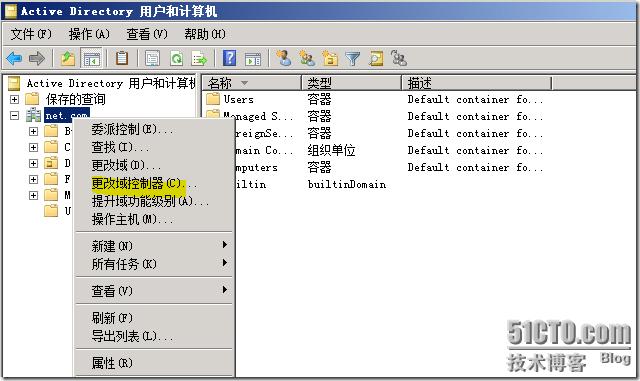Expand the B folder under net.com

tap(33, 131)
